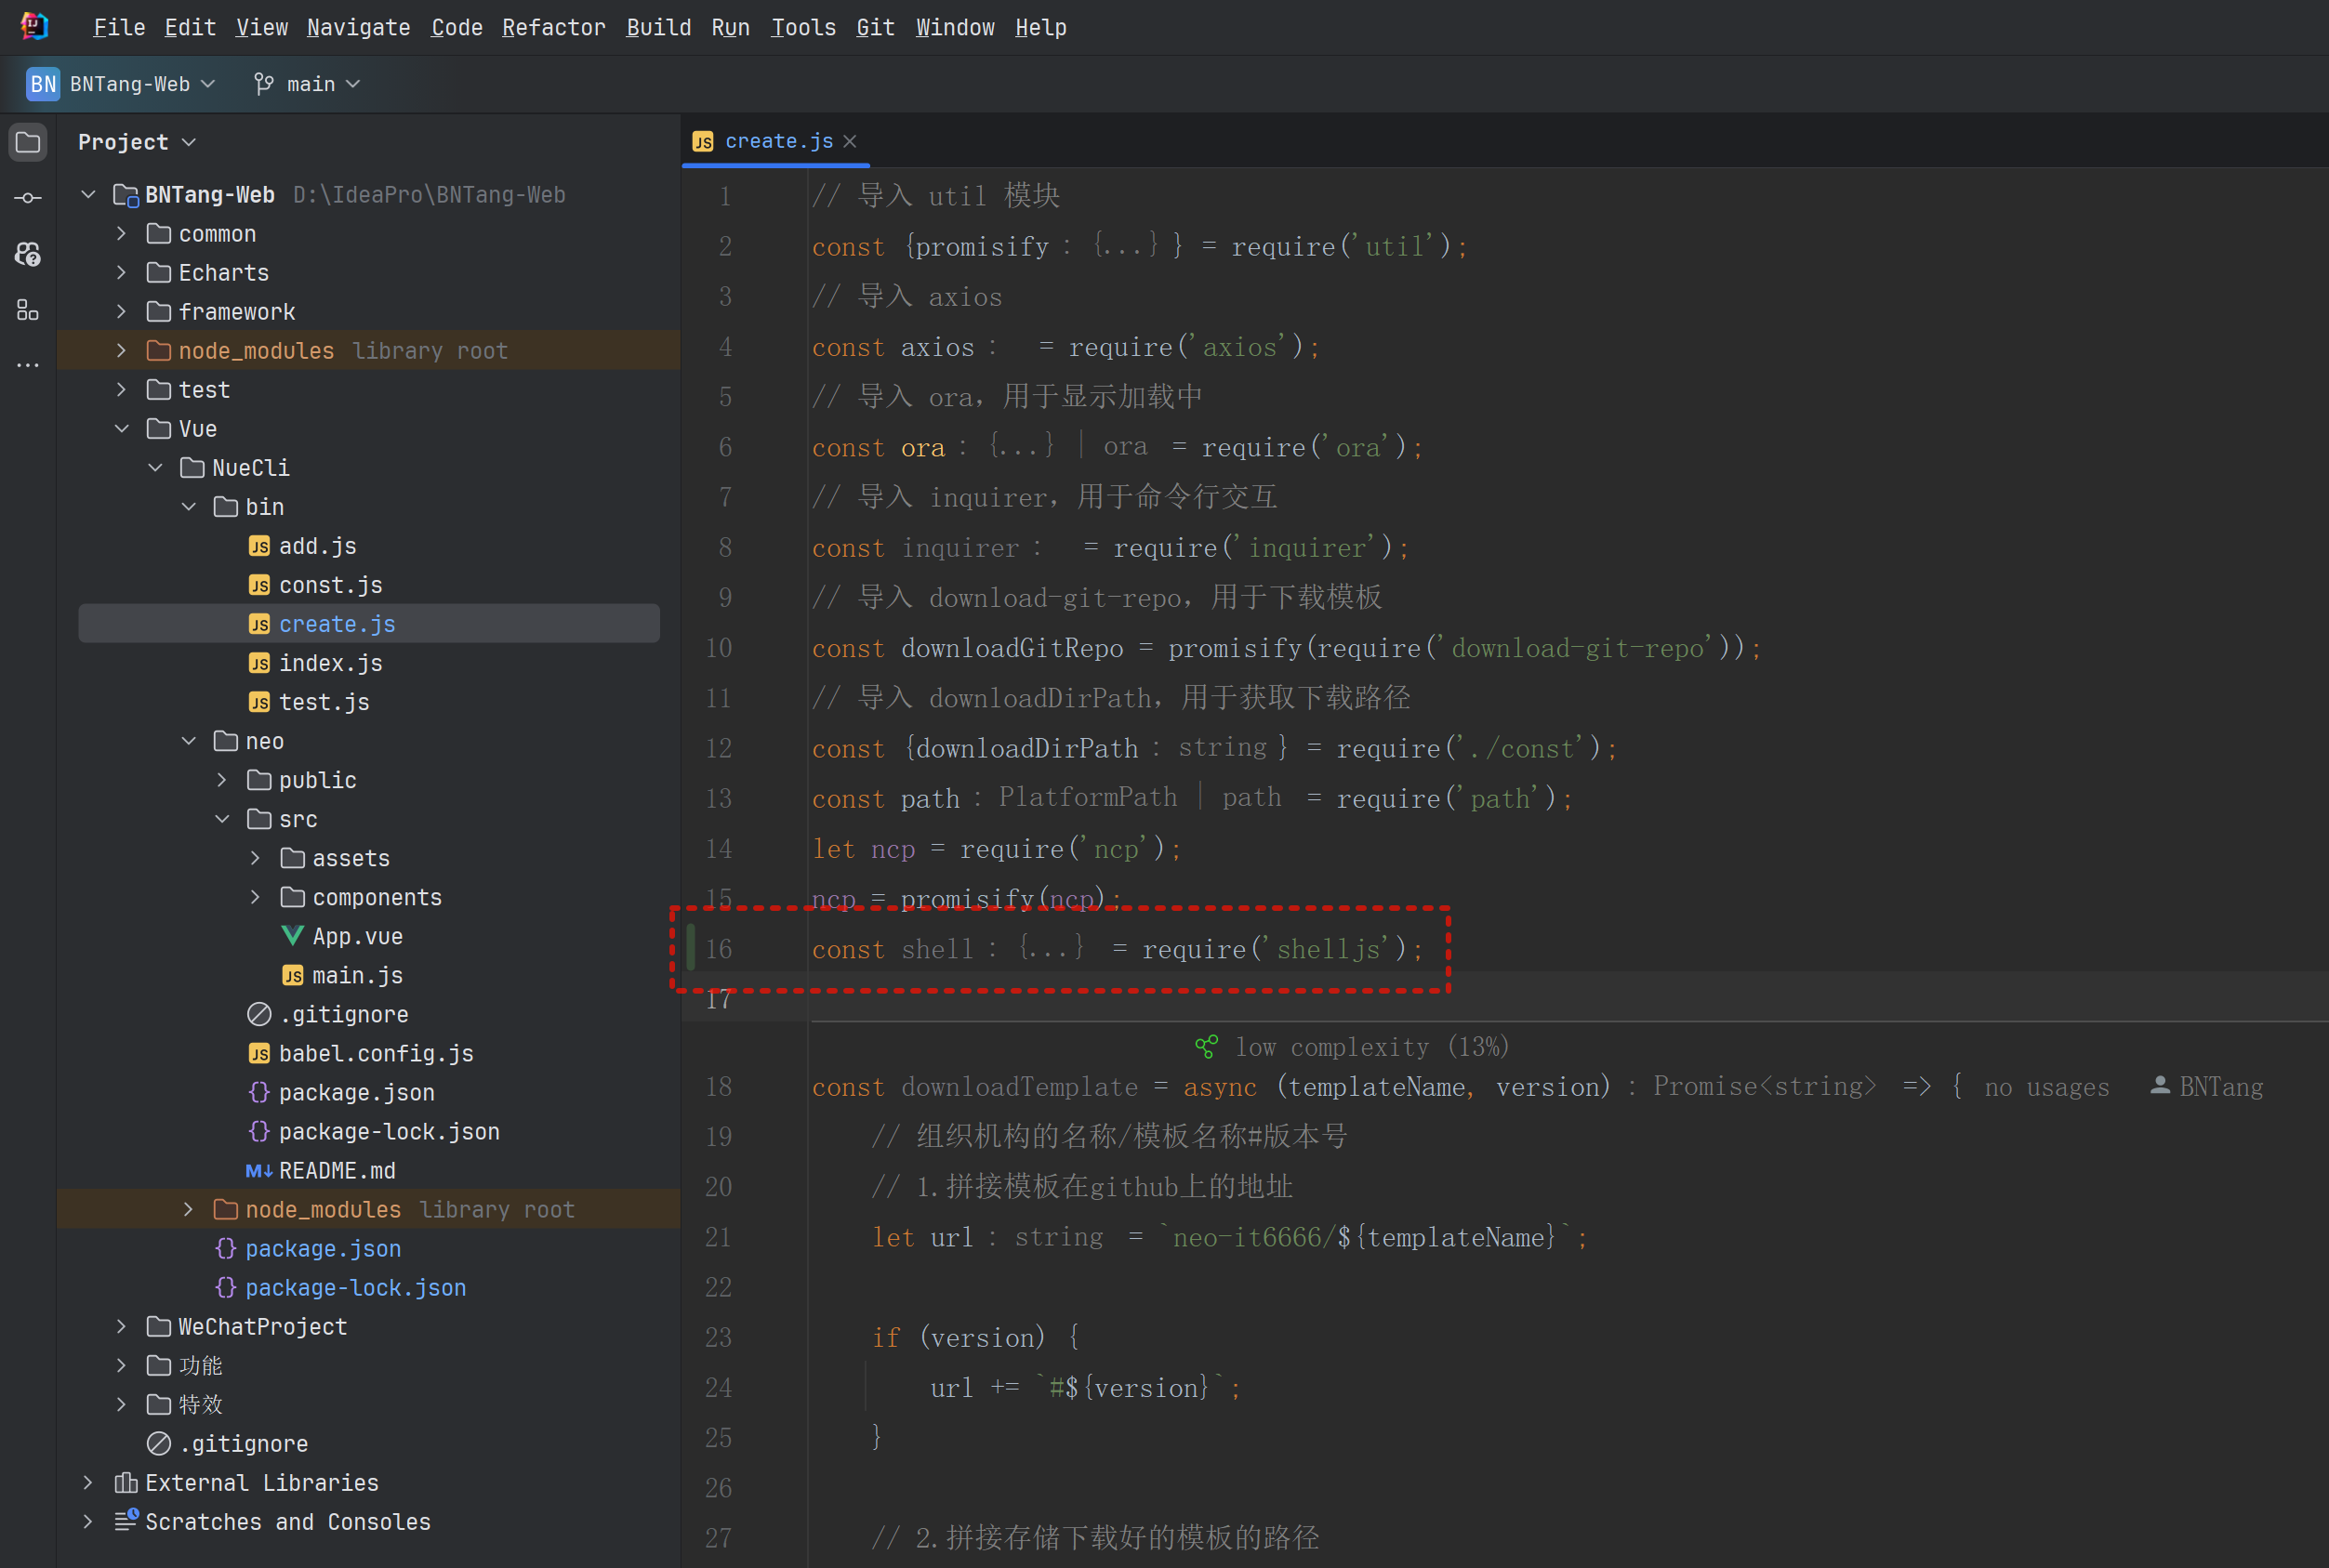Open the Git menu

pos(874,27)
